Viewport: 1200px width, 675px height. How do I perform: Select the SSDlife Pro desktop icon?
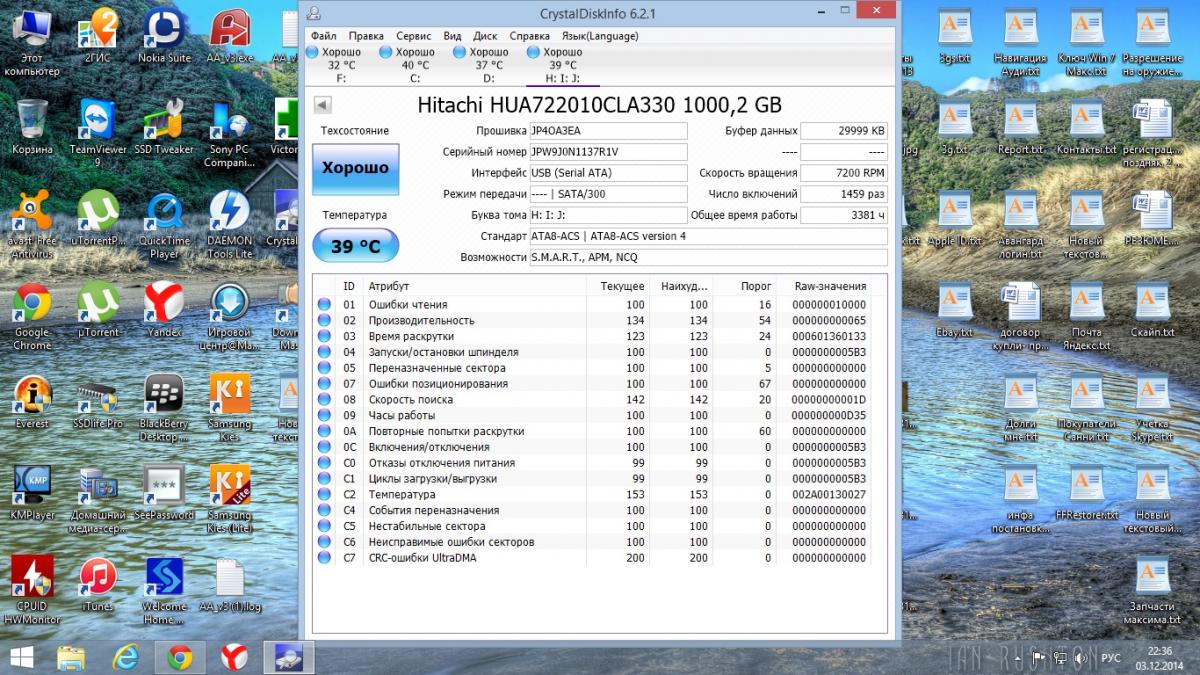(98, 402)
